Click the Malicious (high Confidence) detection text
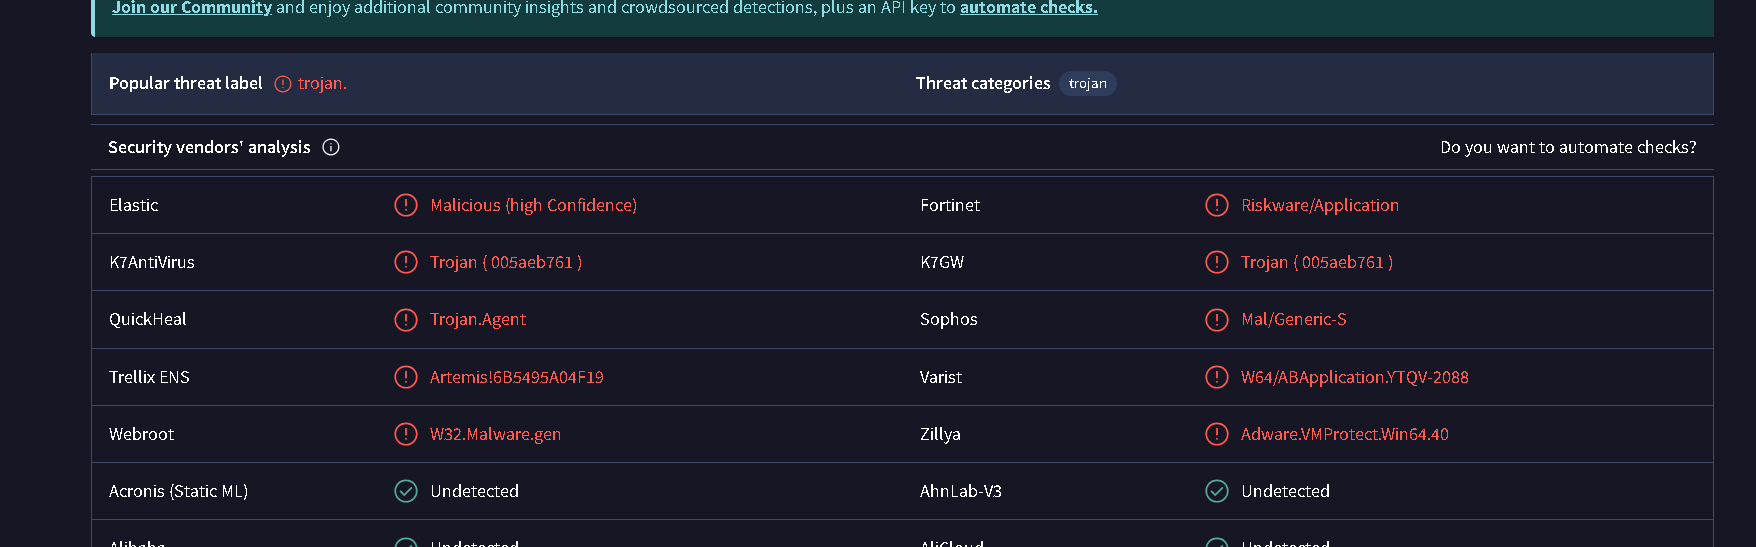This screenshot has height=547, width=1756. 533,205
